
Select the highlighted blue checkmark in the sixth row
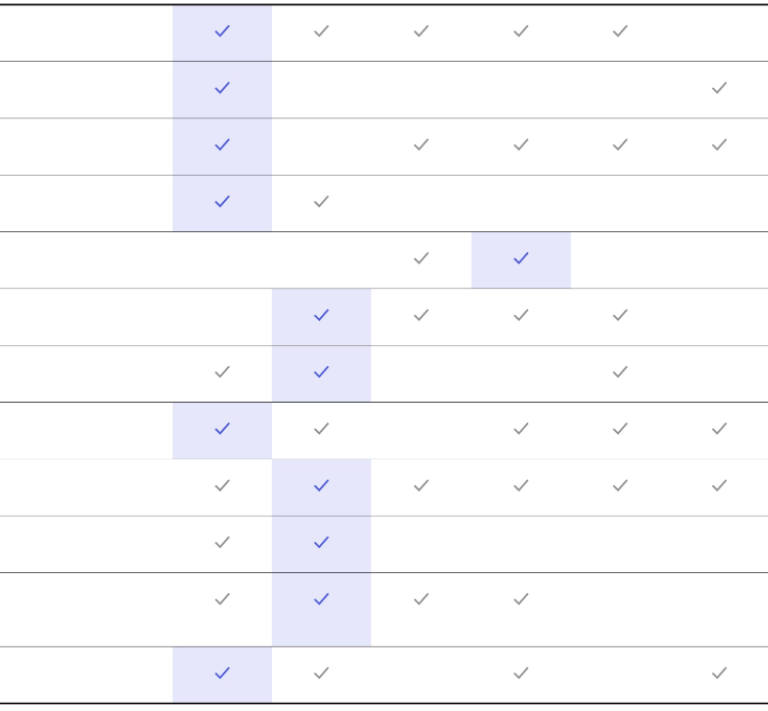click(x=321, y=315)
